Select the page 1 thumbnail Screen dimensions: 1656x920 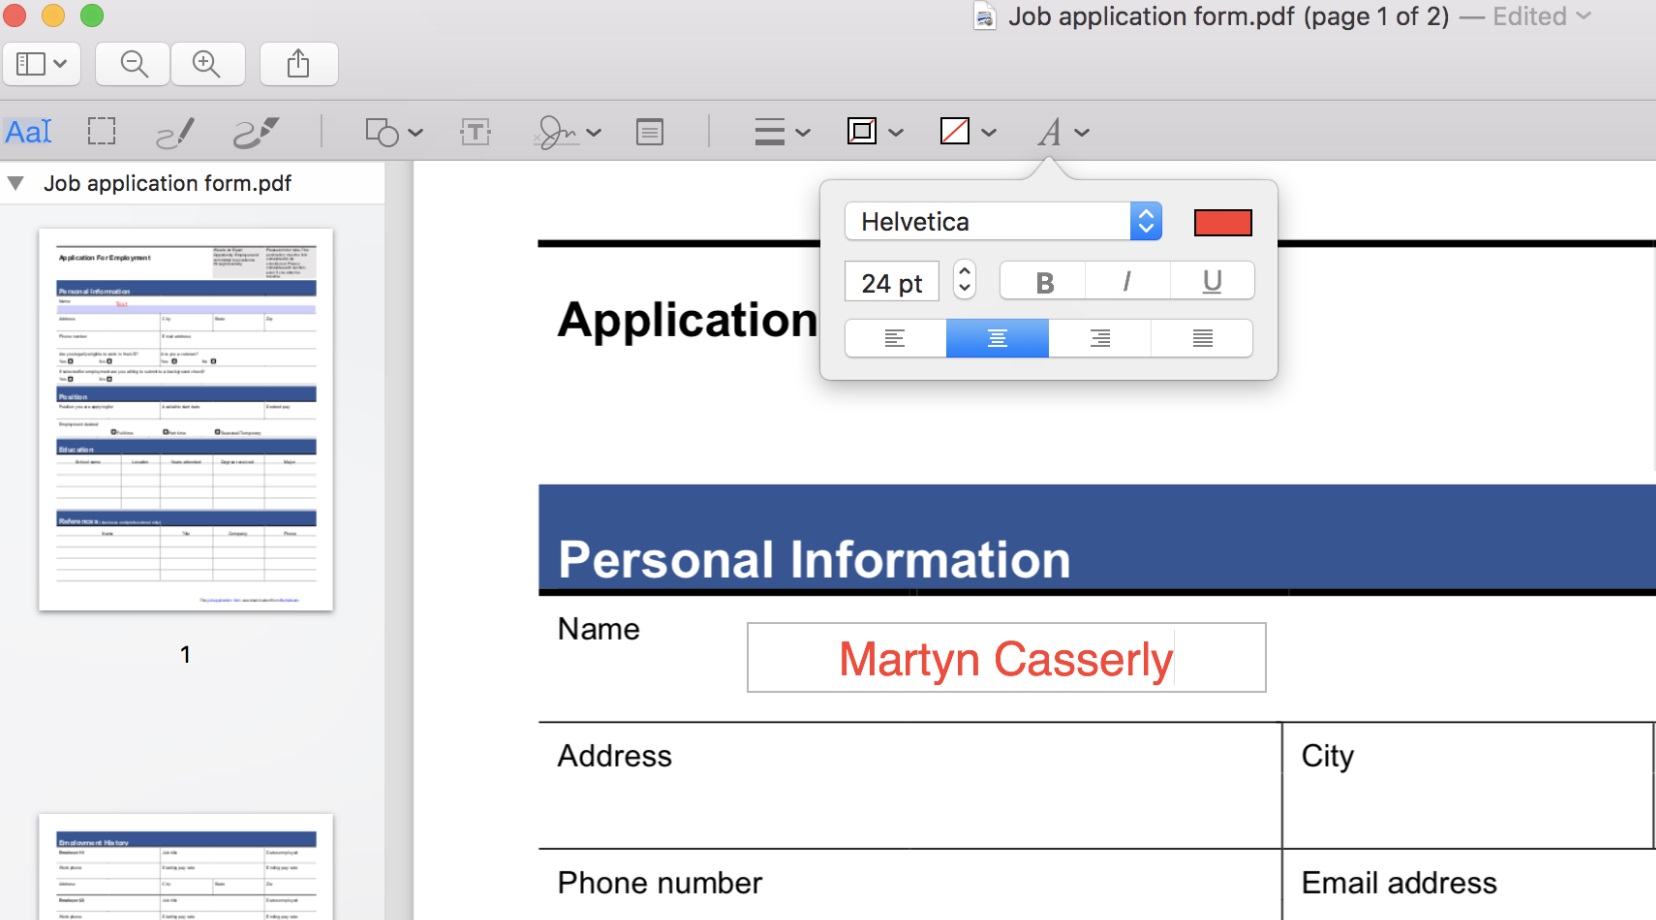click(186, 419)
